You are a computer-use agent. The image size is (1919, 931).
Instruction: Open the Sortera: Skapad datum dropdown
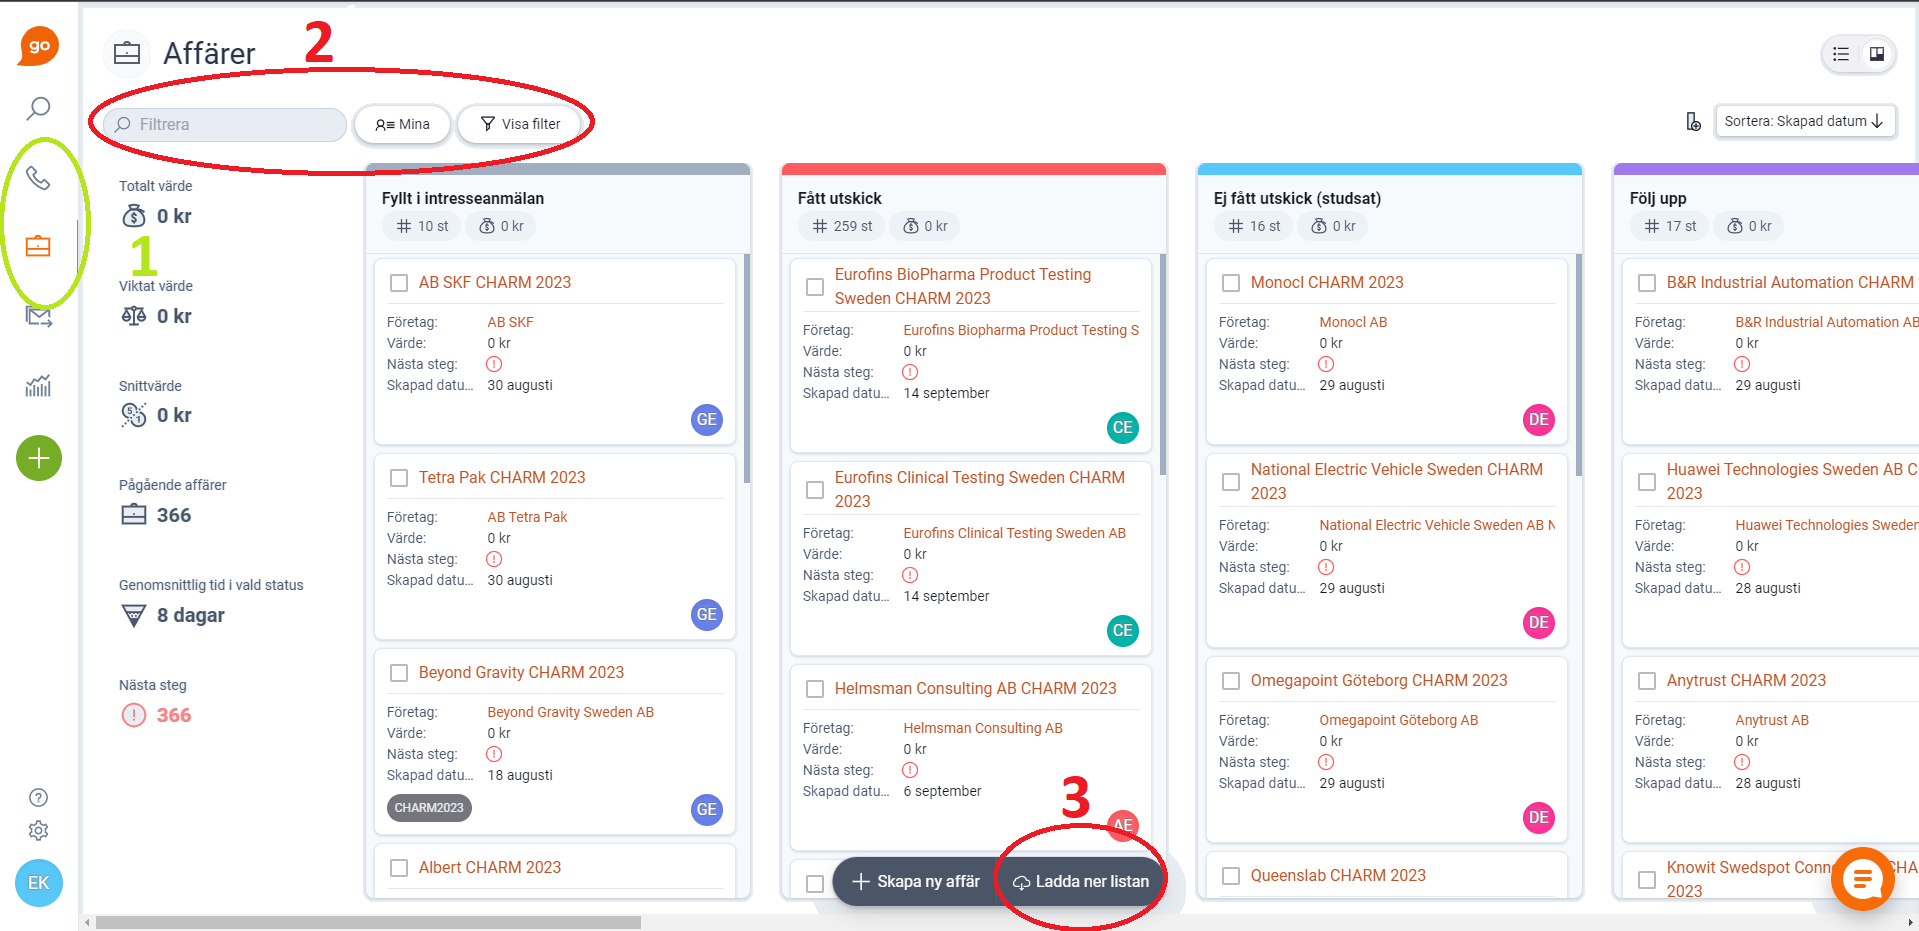[x=1804, y=121]
